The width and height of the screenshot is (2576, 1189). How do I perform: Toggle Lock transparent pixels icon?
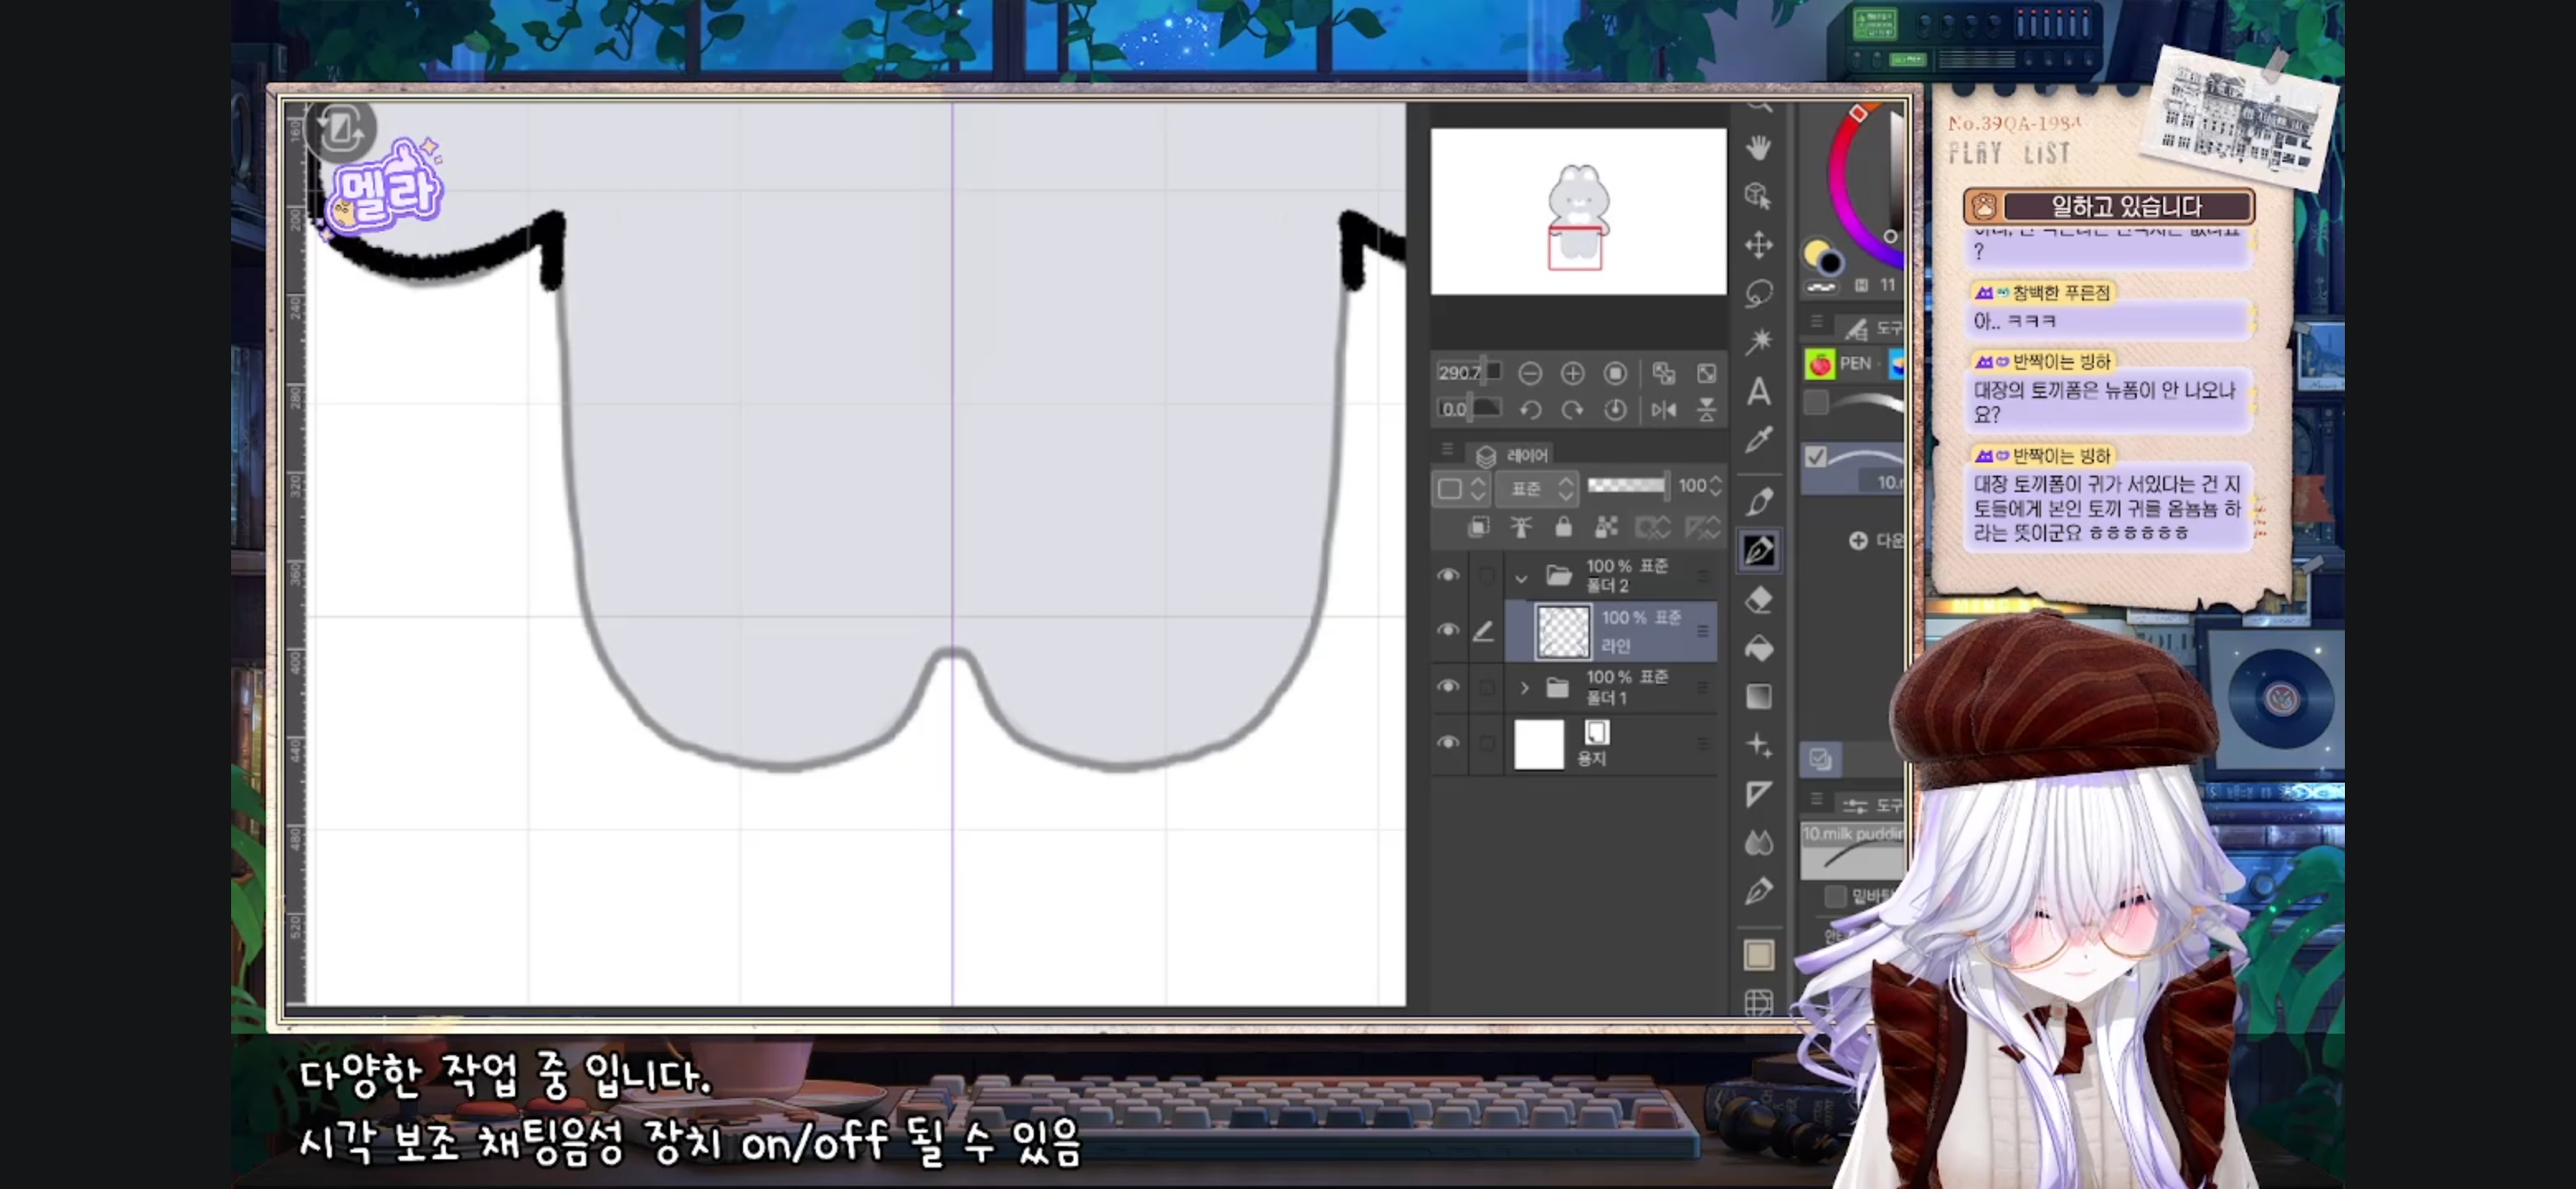1607,527
